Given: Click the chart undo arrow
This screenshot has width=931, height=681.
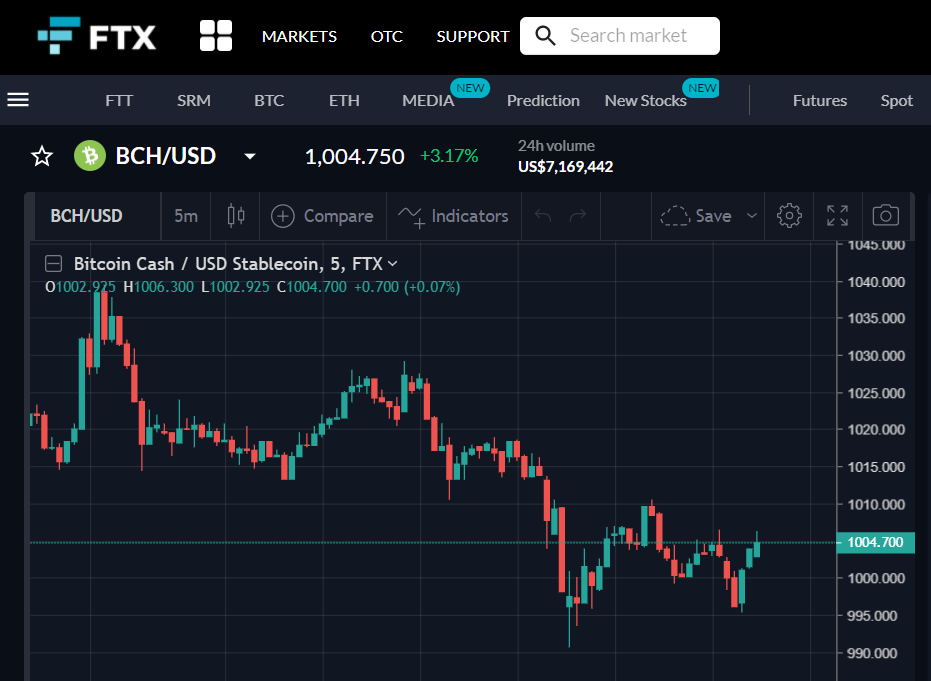Looking at the screenshot, I should pos(543,216).
